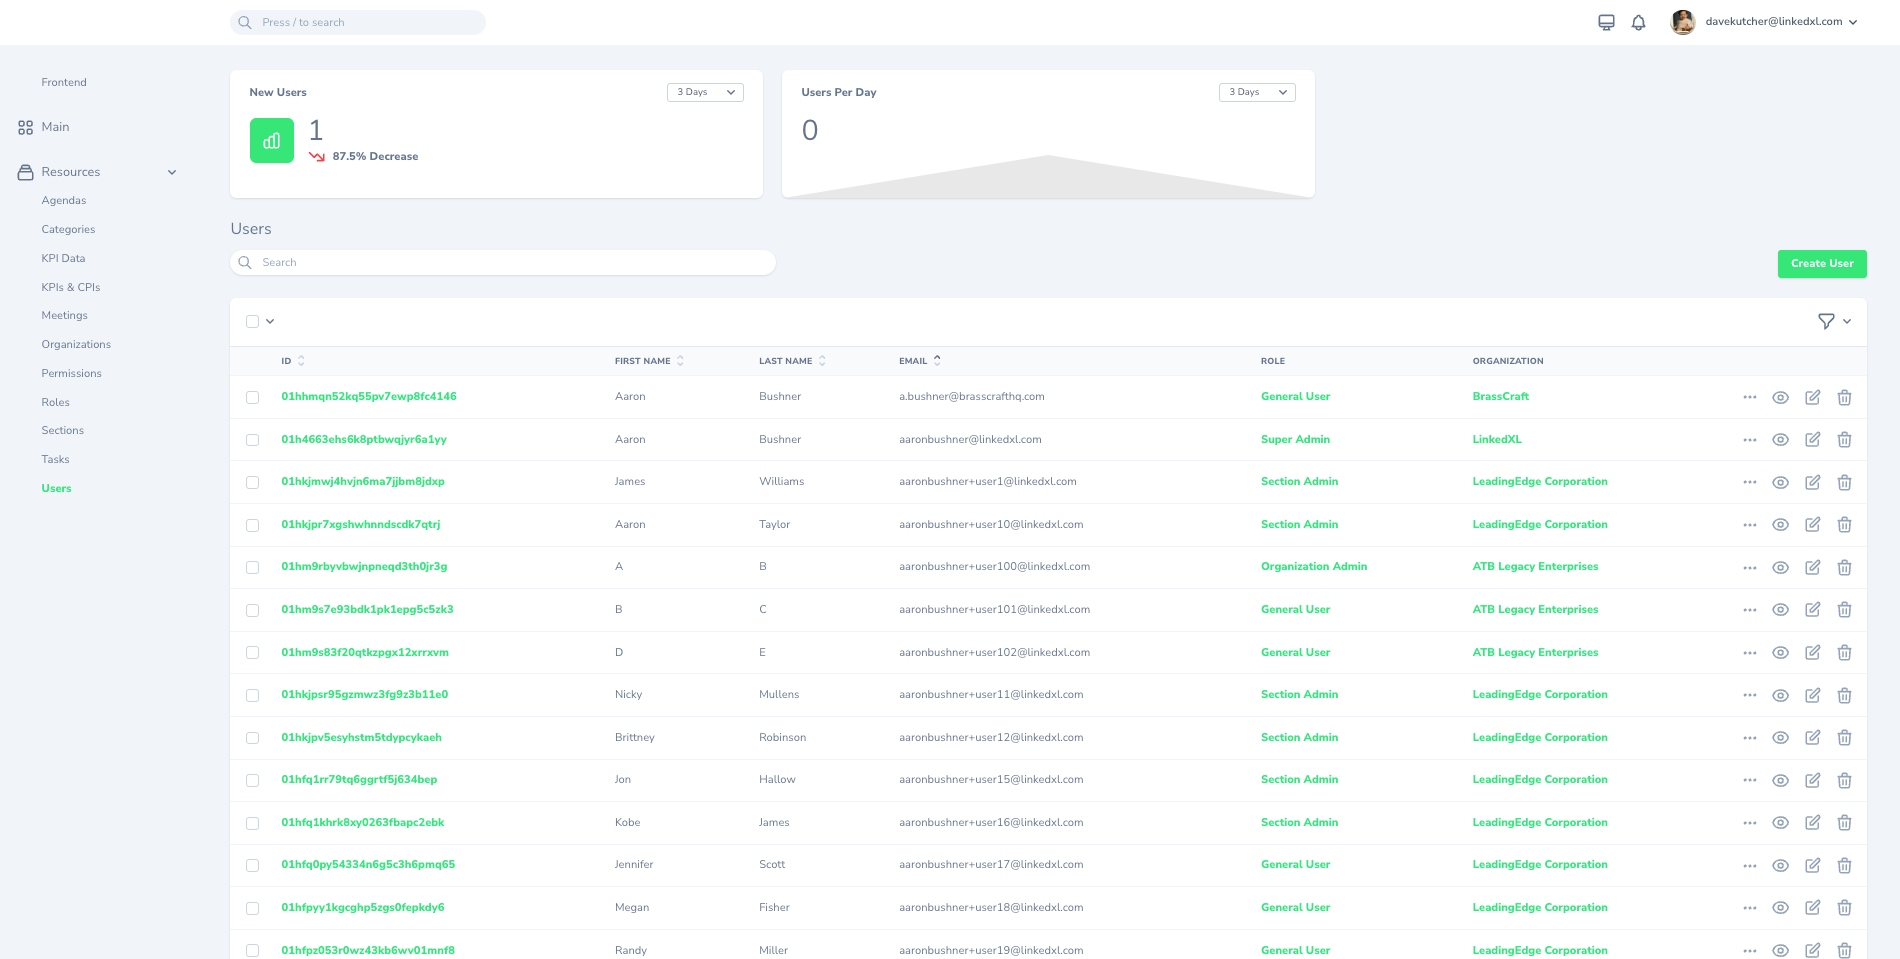Click the green New Users chart icon

pos(272,141)
